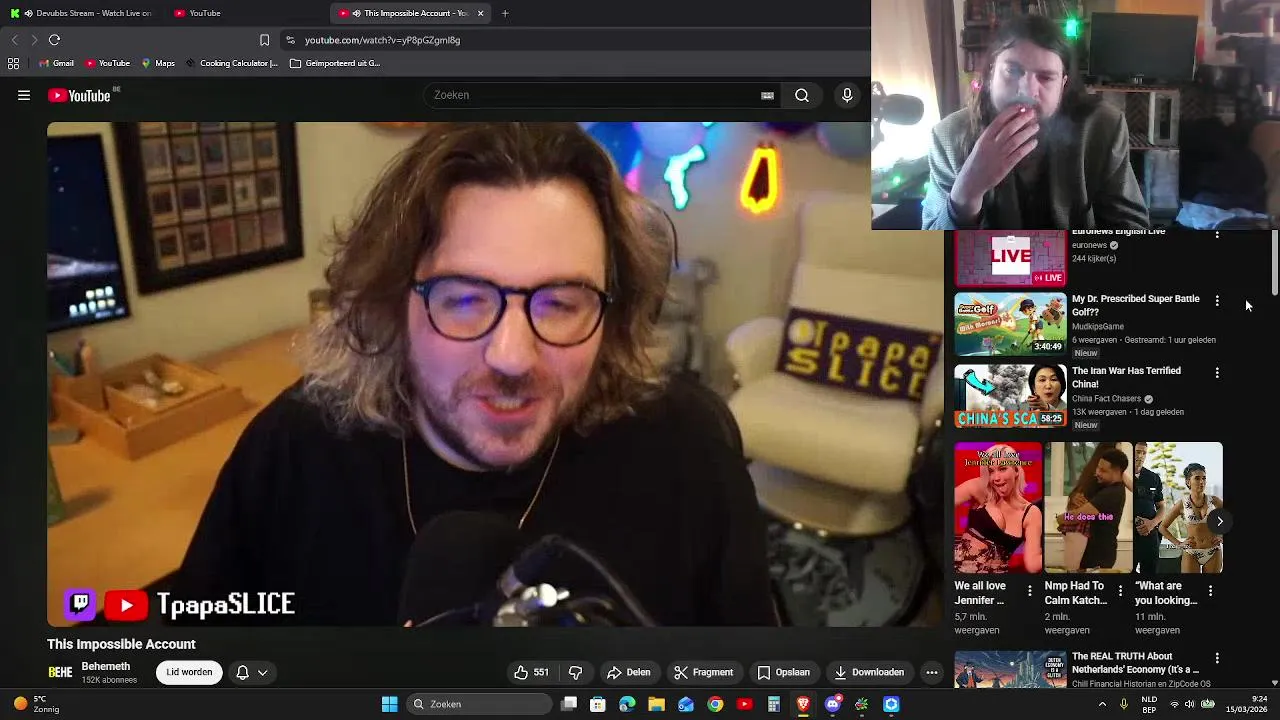The width and height of the screenshot is (1280, 720).
Task: Open options for What are you looking short
Action: click(1210, 591)
